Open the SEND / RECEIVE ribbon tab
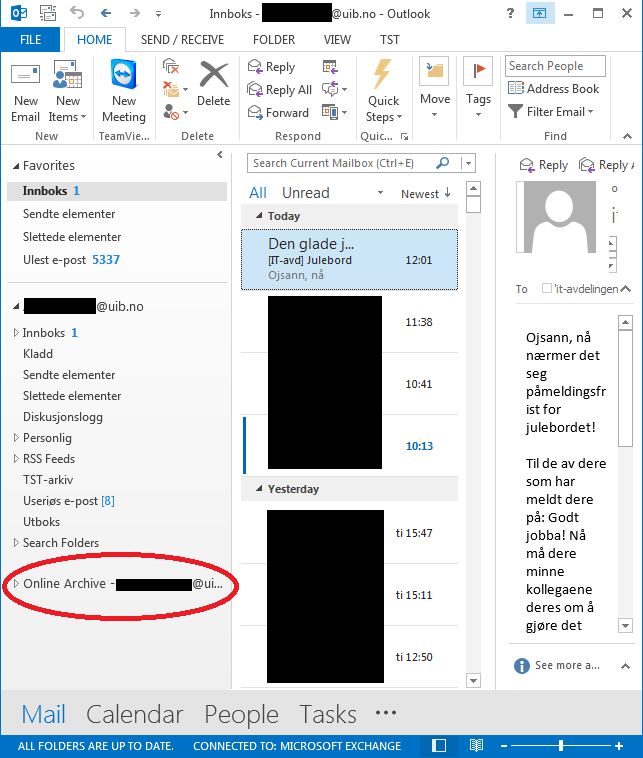The height and width of the screenshot is (758, 643). pyautogui.click(x=183, y=40)
